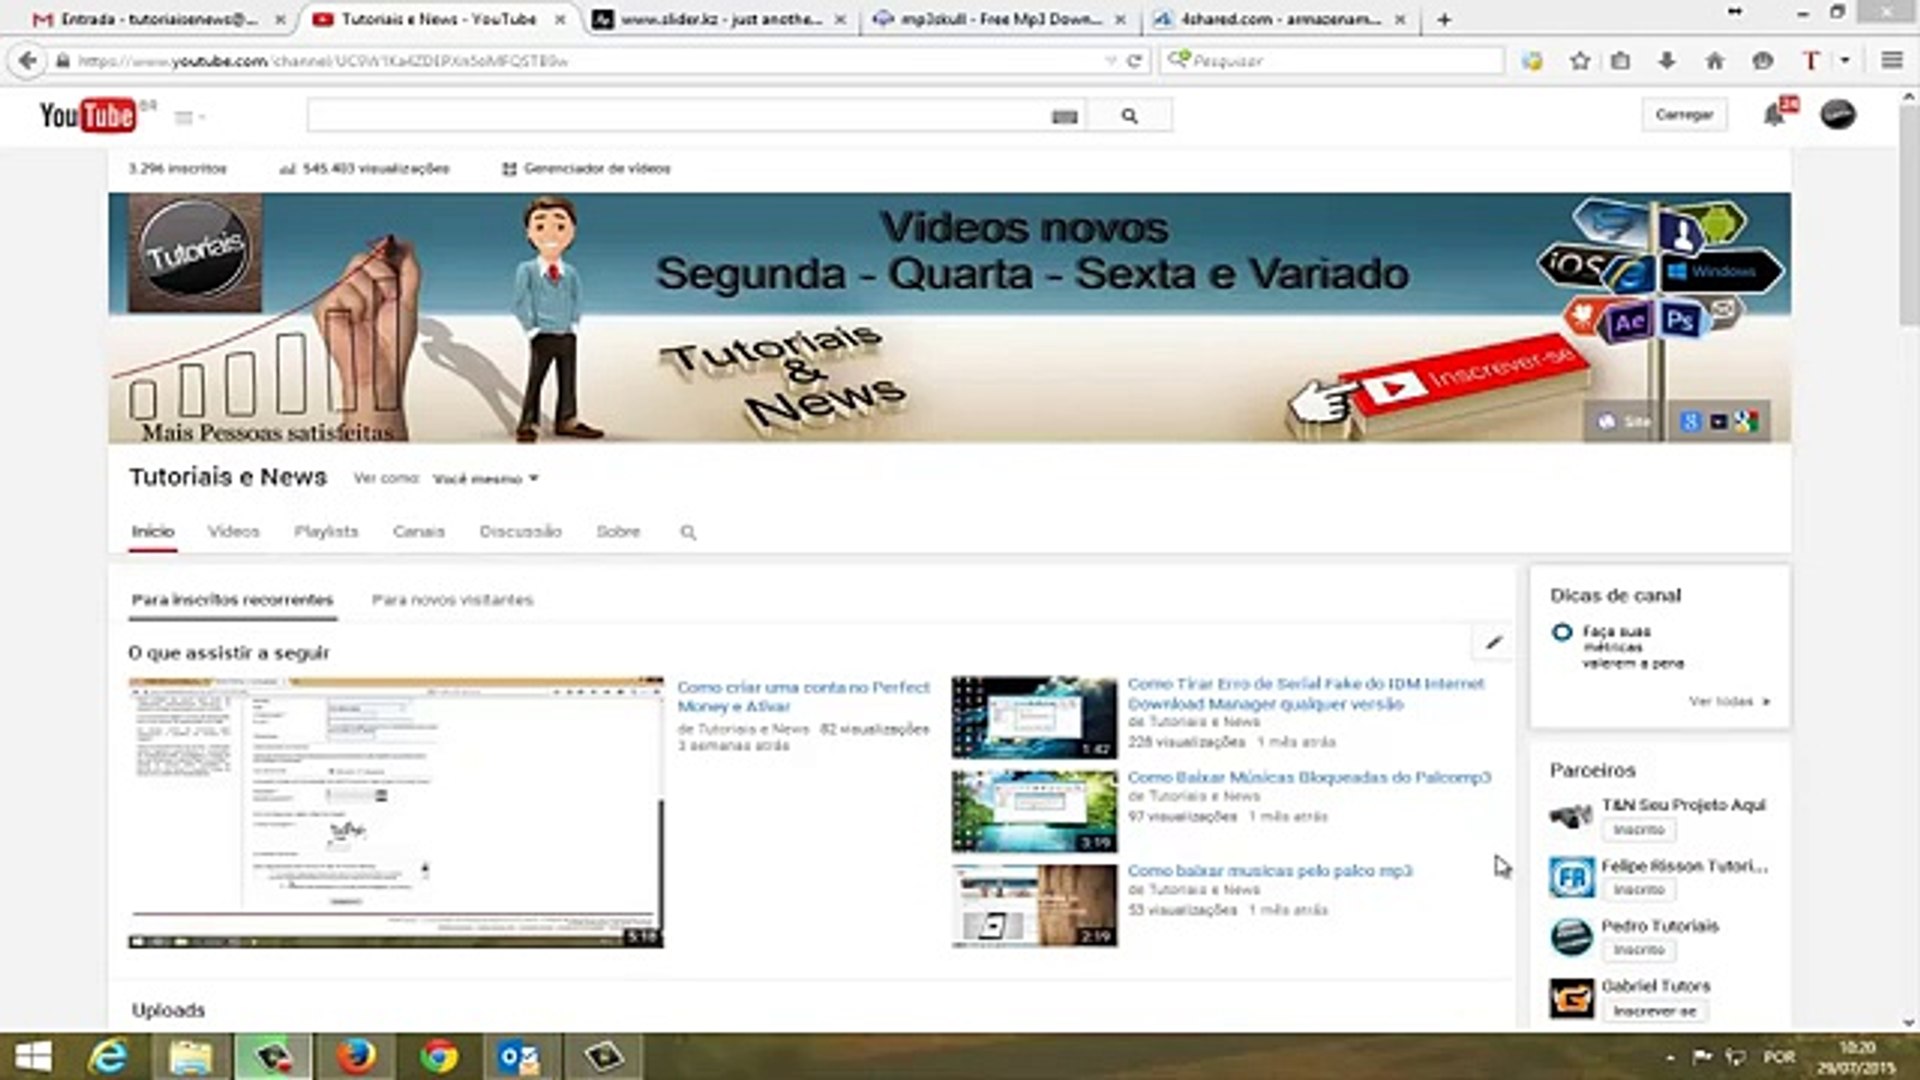The image size is (1920, 1080).
Task: Click the 3.296 inscritos count
Action: click(x=177, y=168)
